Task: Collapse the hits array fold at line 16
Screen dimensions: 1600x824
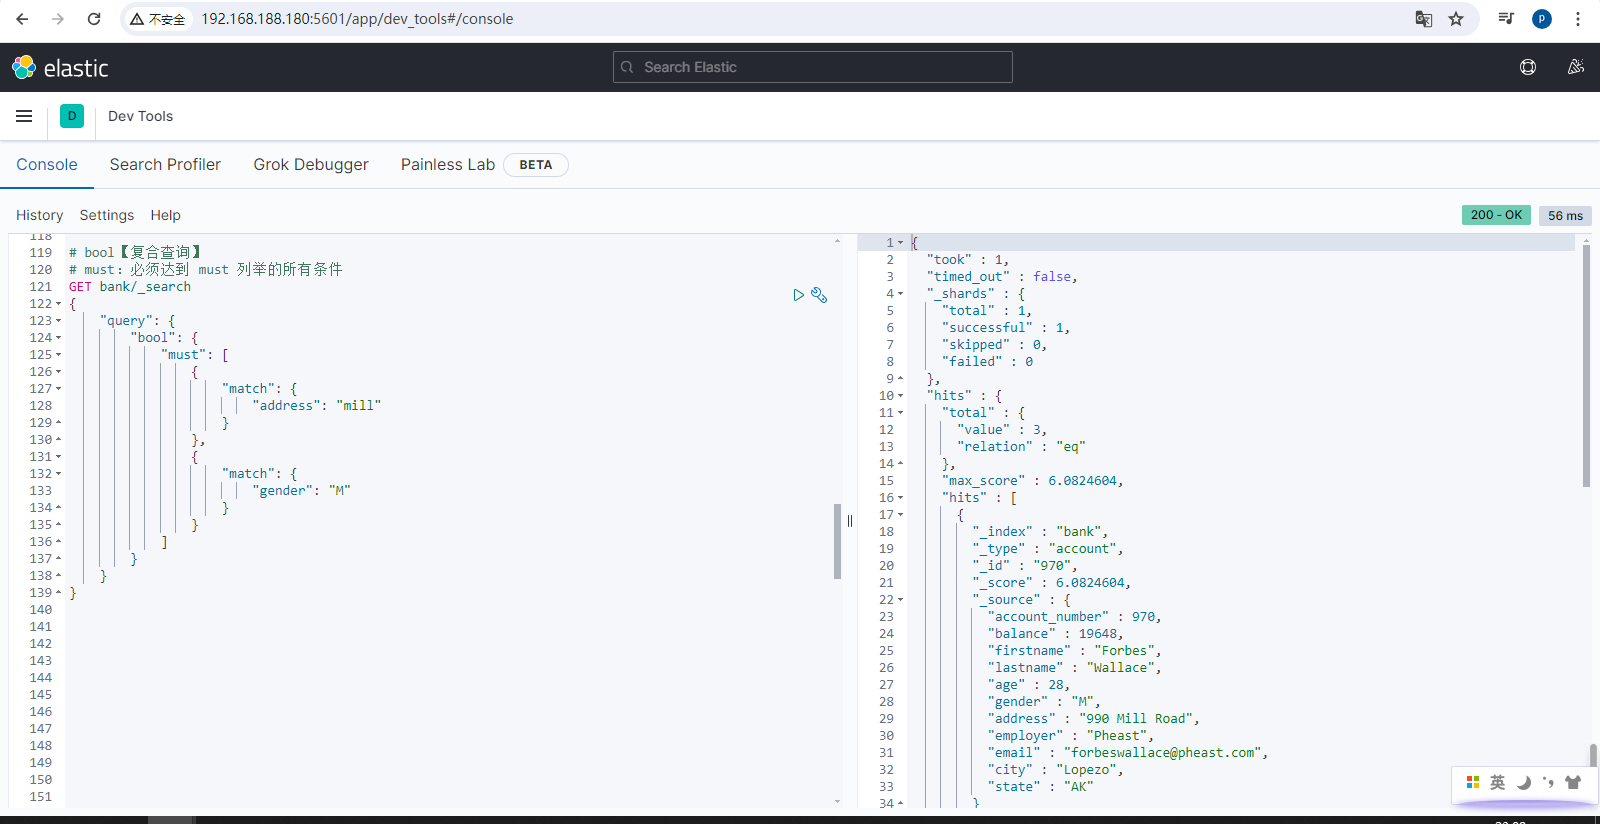Action: pyautogui.click(x=900, y=498)
